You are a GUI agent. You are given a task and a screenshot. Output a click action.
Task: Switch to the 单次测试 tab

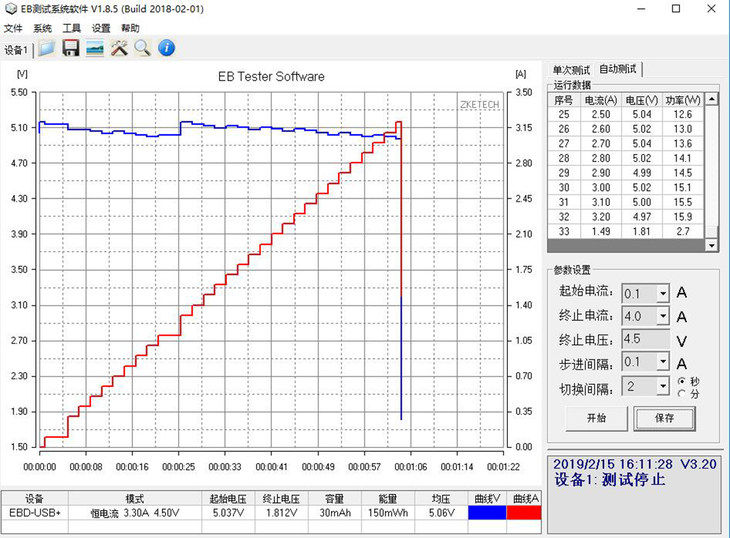tap(571, 70)
